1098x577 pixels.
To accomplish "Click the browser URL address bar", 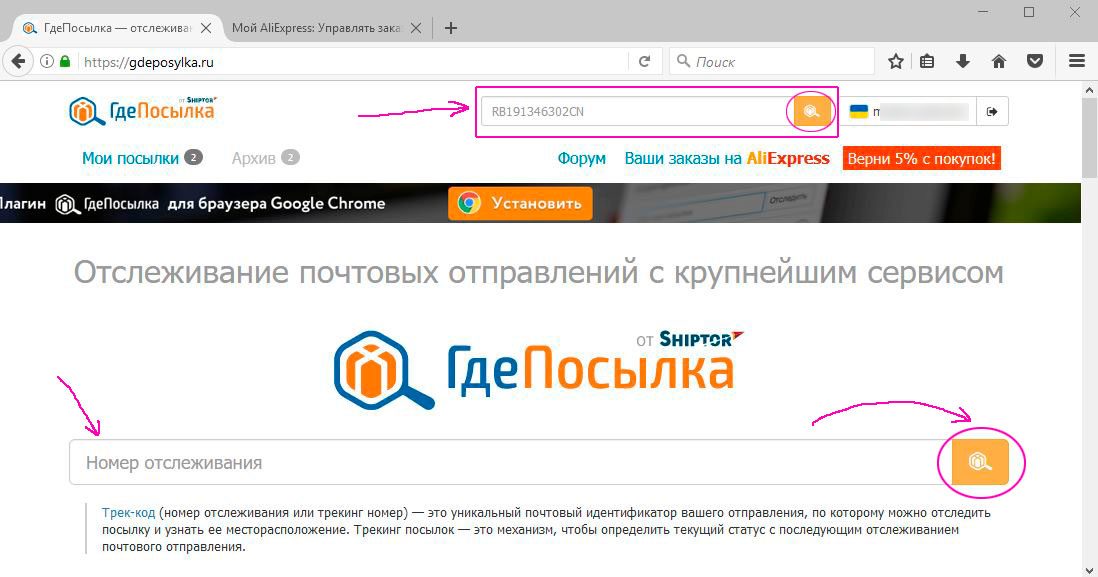I will (354, 62).
